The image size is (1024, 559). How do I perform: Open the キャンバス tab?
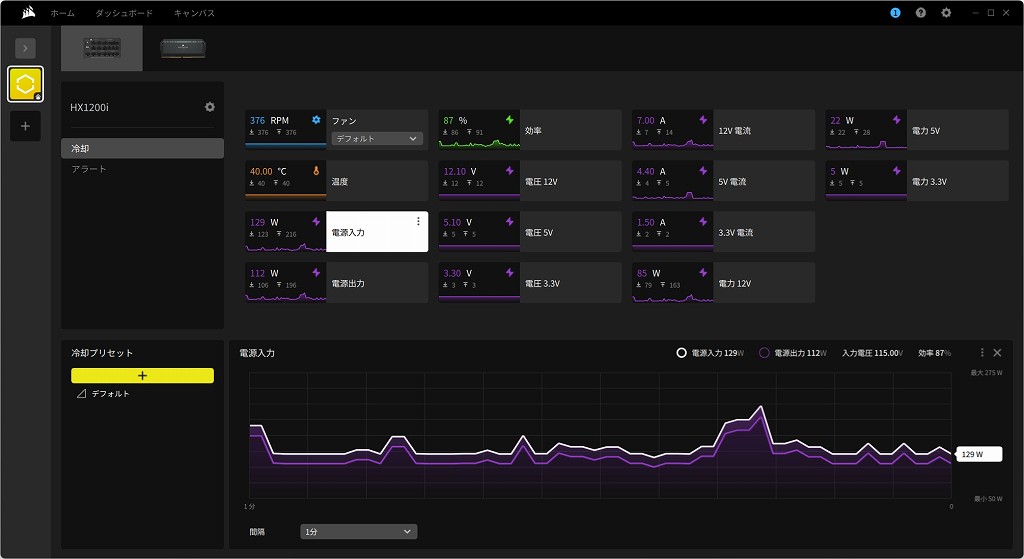click(194, 13)
